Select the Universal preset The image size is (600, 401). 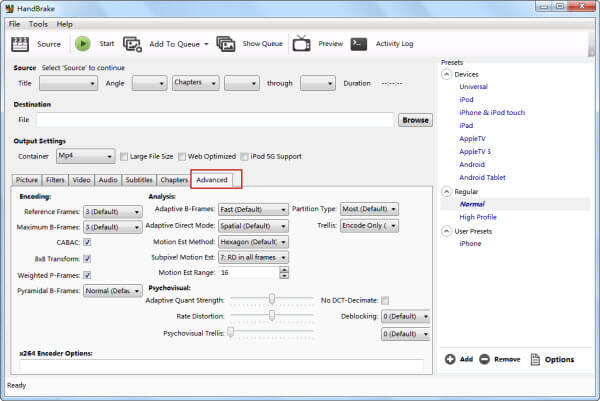coord(473,86)
